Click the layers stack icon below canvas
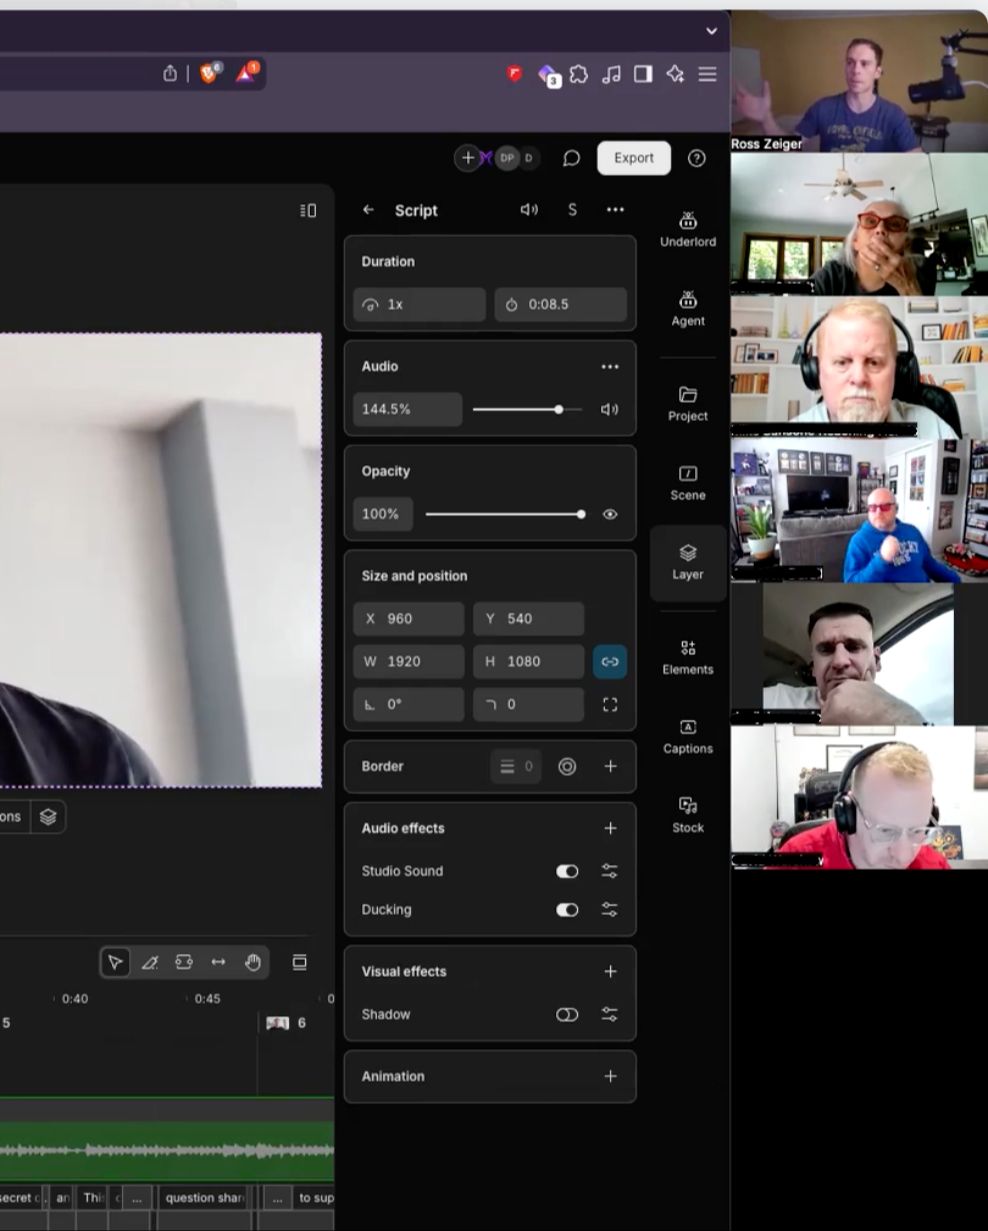 (48, 817)
